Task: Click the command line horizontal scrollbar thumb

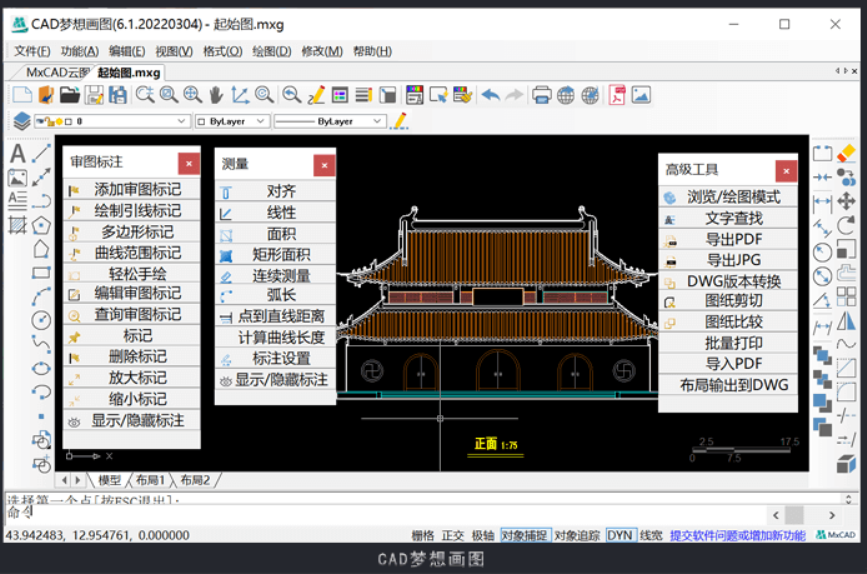Action: tap(795, 515)
